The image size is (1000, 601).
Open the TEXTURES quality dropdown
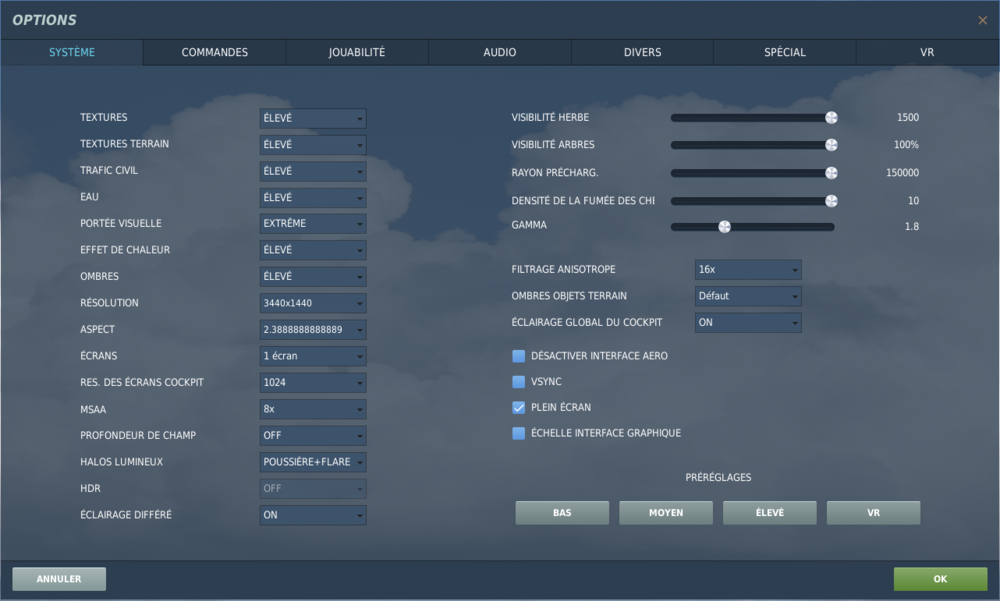(312, 117)
